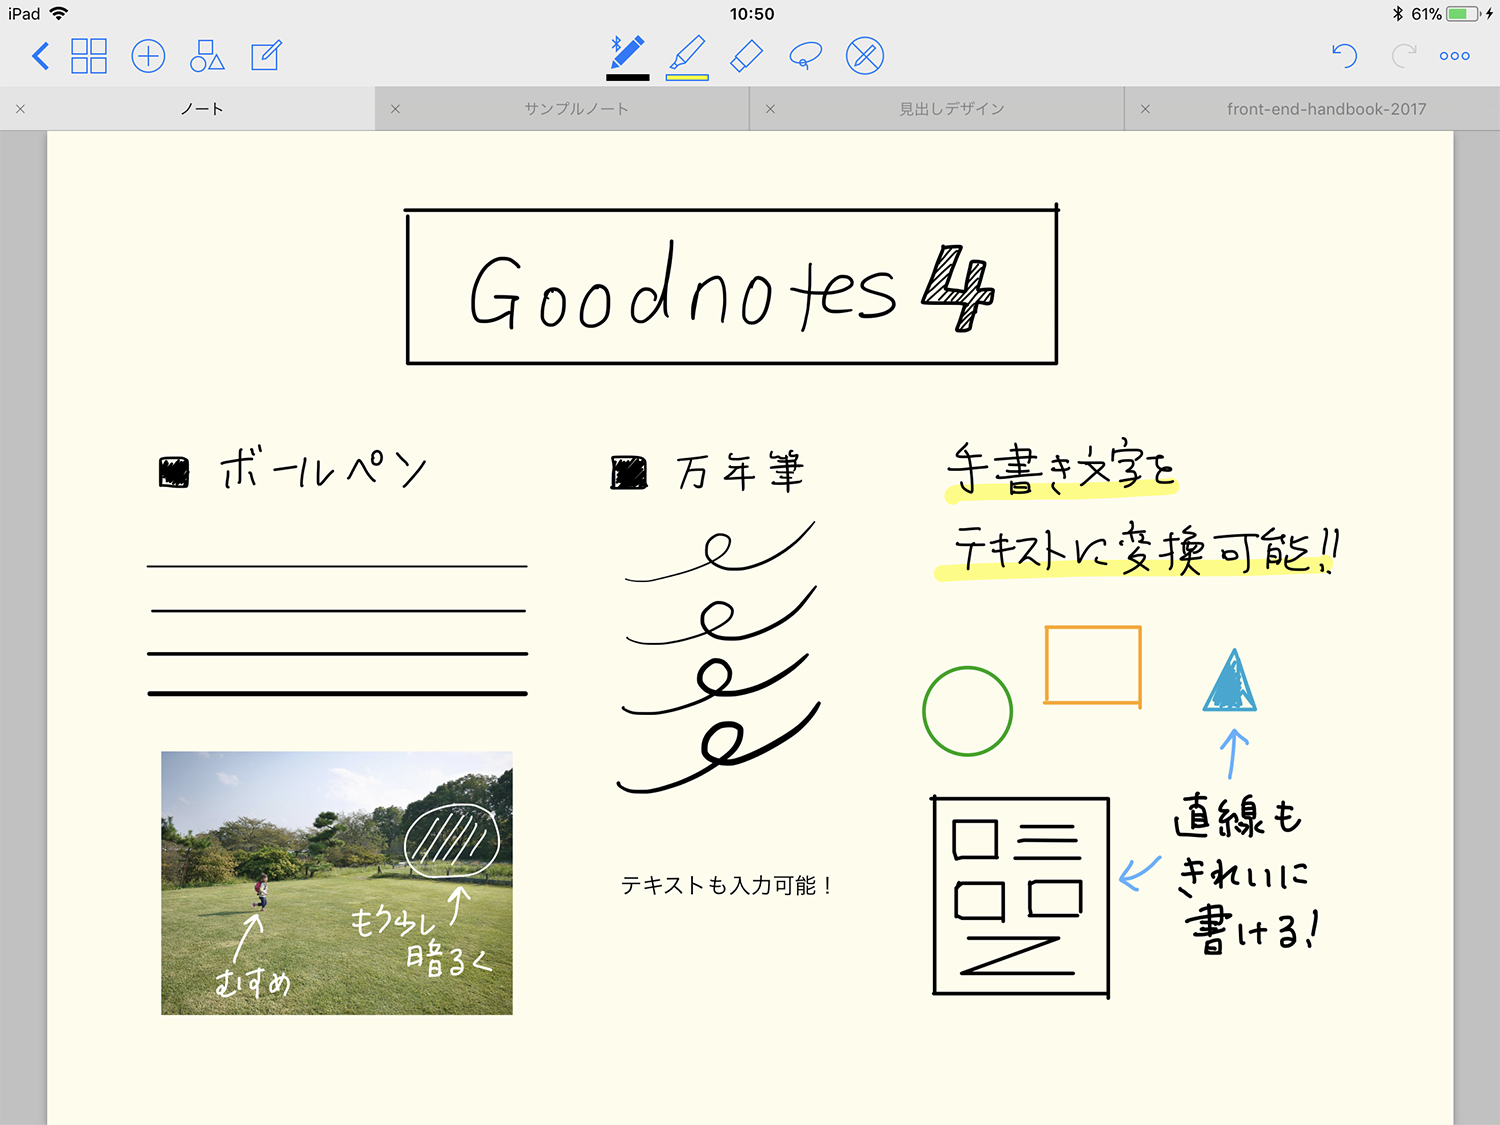1500x1125 pixels.
Task: Tap the handwritten Goodnotes 4 title
Action: pos(732,288)
